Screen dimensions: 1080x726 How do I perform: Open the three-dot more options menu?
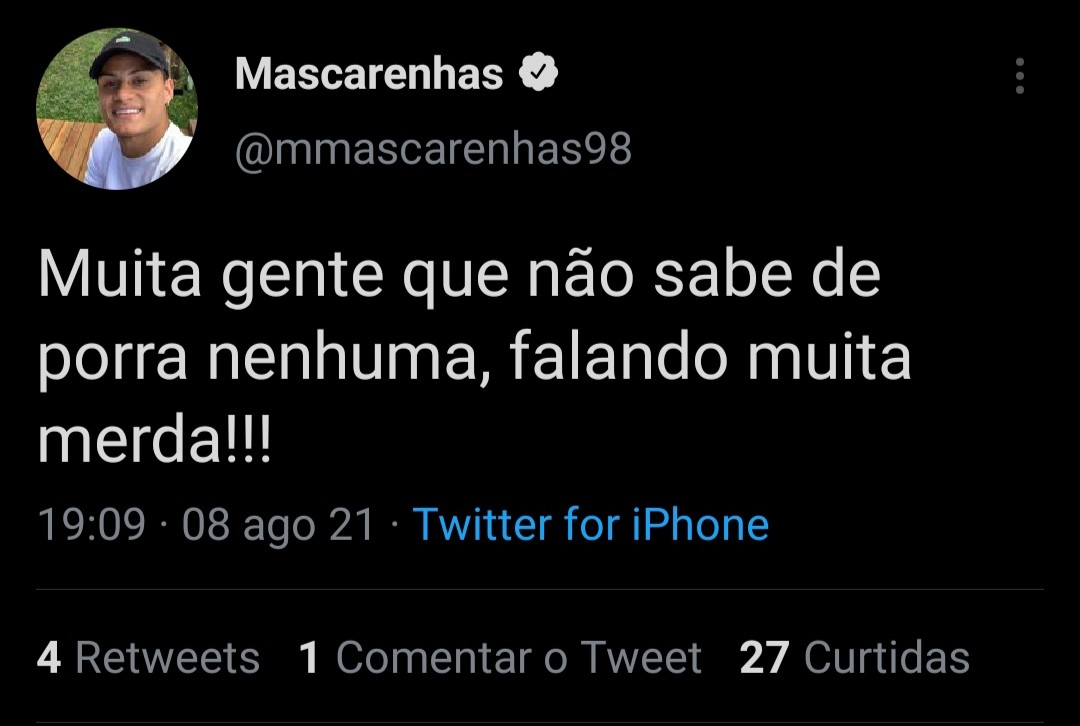click(1019, 76)
